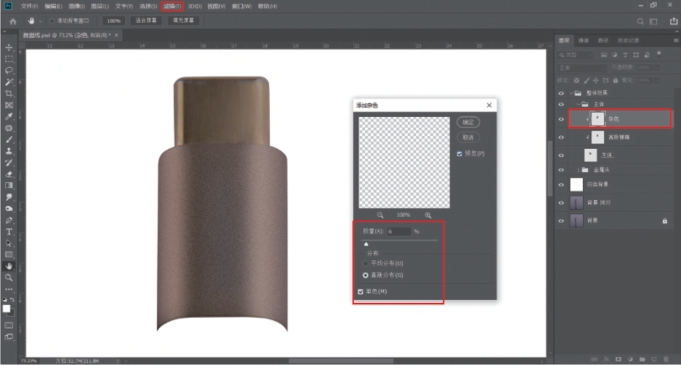
Task: Select the Zoom tool in toolbar
Action: pos(9,278)
